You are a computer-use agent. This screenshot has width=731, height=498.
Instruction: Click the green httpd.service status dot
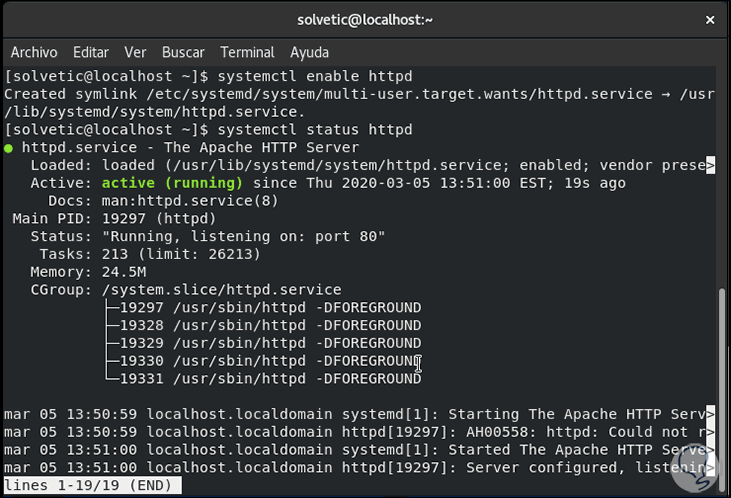coord(9,148)
